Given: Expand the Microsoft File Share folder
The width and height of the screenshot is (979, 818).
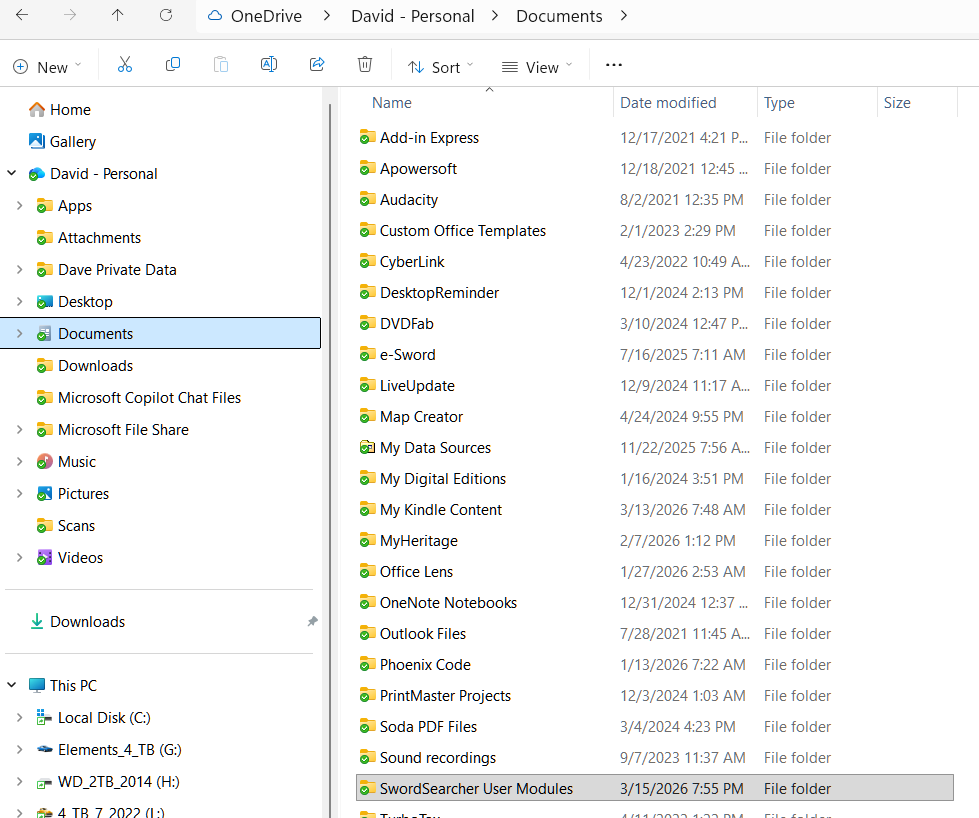Looking at the screenshot, I should 19,429.
